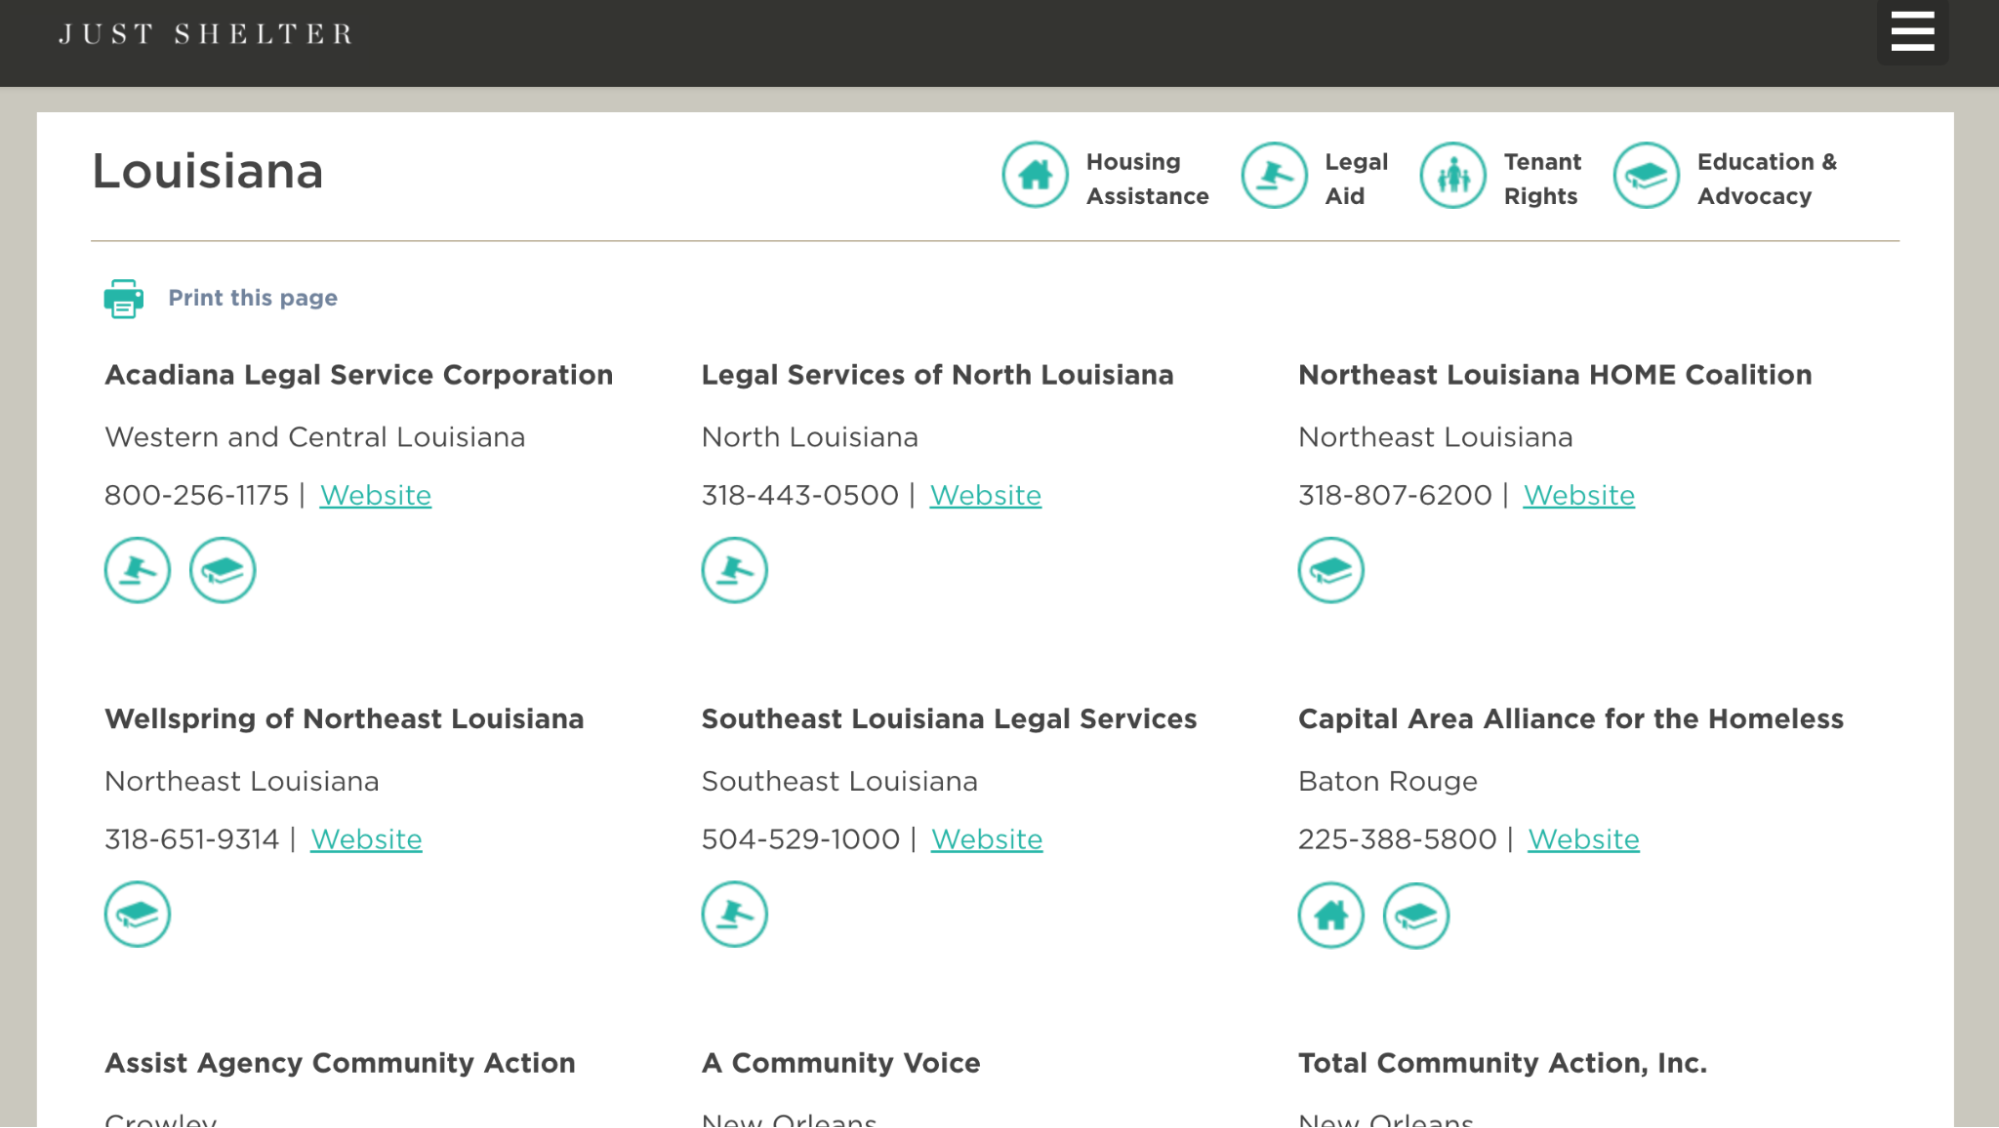Click the Southeast Louisiana Legal Services gavel icon

(734, 914)
